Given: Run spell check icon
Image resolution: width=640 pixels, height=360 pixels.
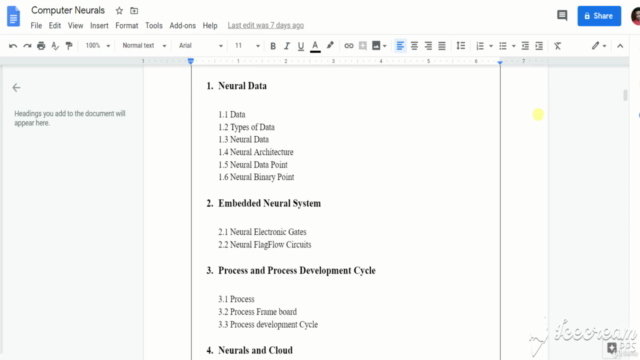Looking at the screenshot, I should [55, 46].
